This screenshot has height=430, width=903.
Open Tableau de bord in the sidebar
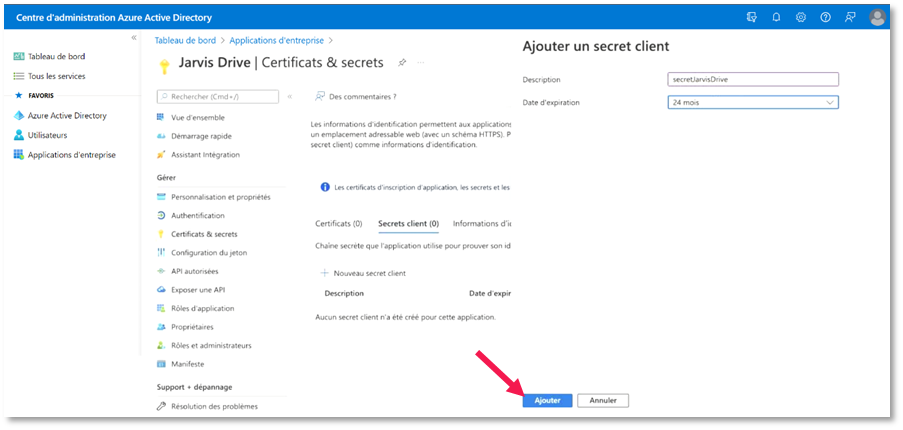click(56, 56)
